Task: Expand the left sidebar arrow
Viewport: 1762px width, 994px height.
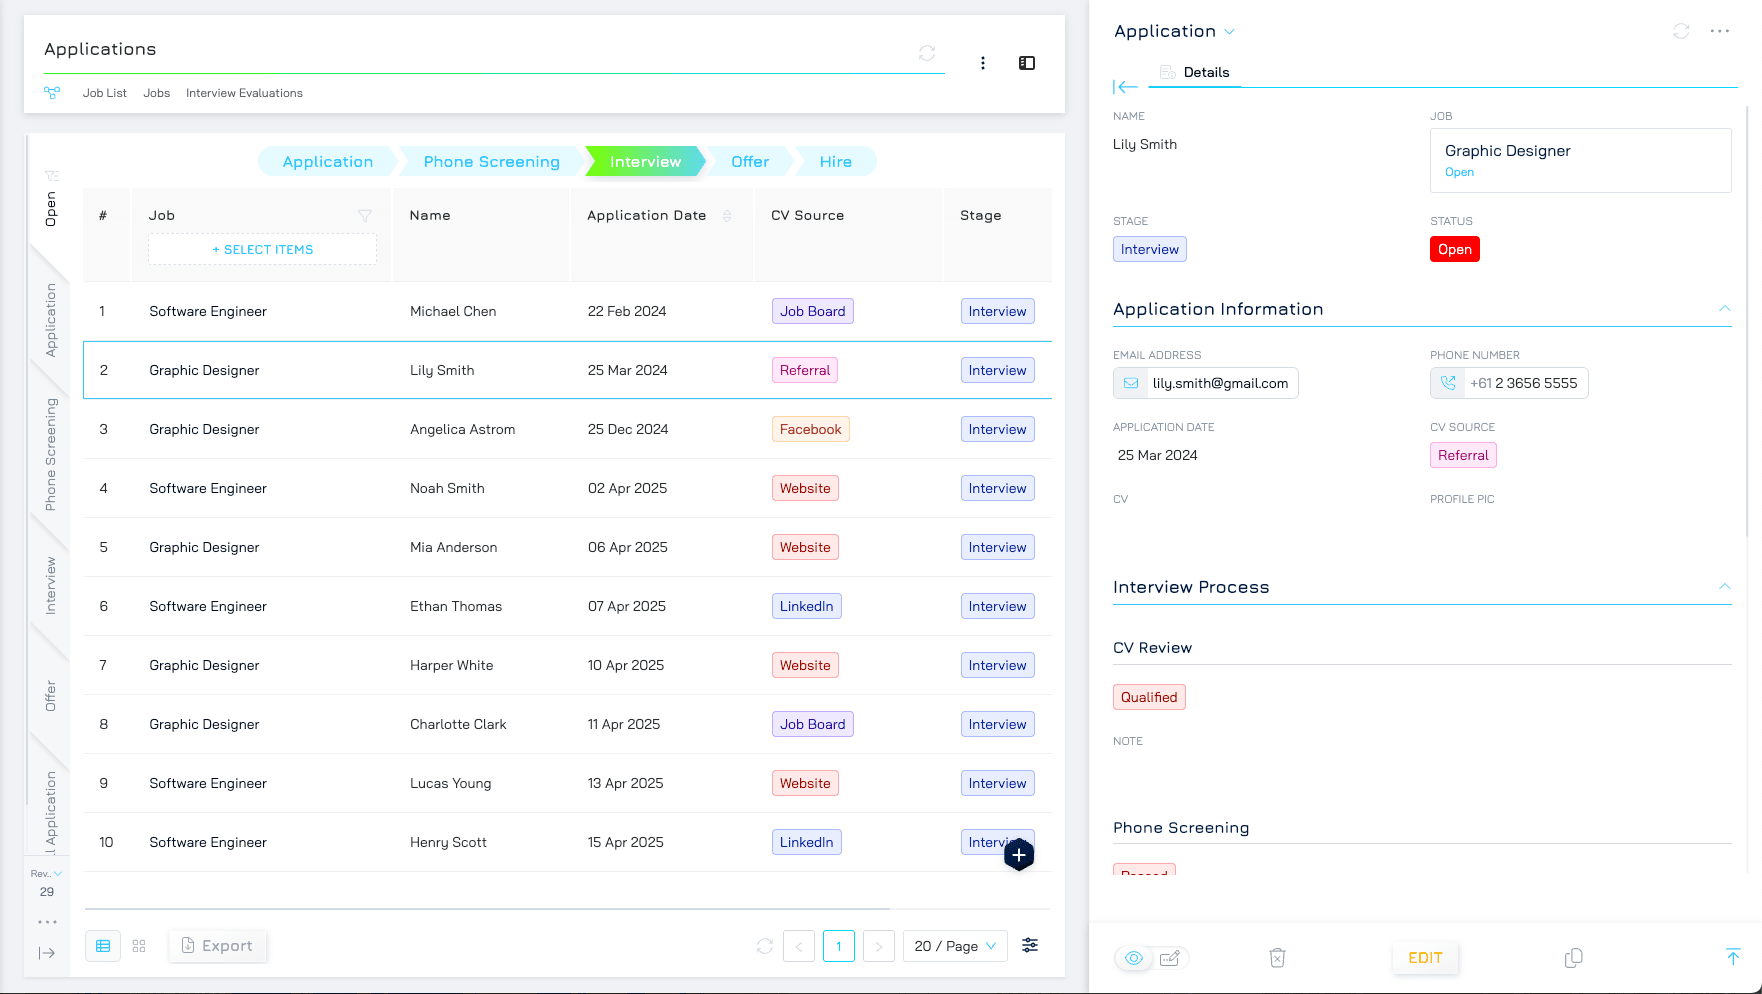Action: click(47, 953)
